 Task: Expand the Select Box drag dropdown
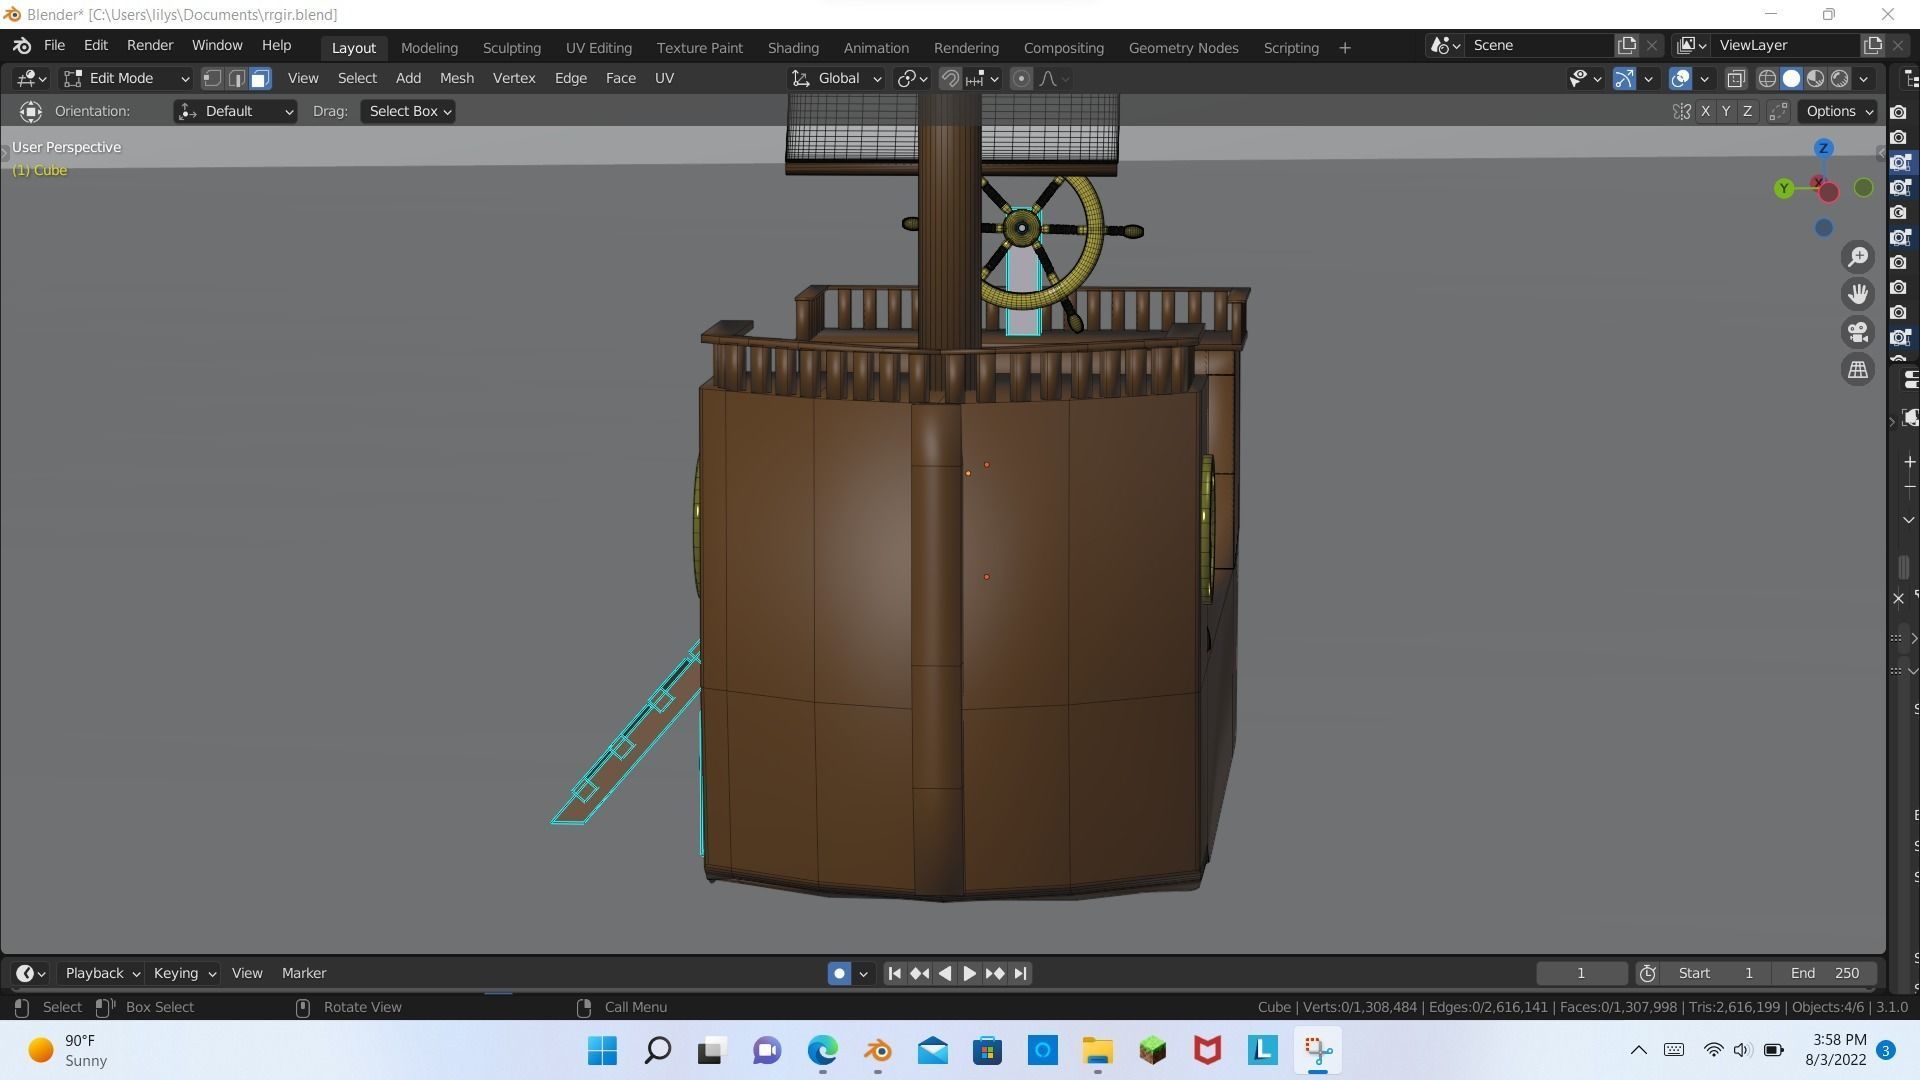410,111
